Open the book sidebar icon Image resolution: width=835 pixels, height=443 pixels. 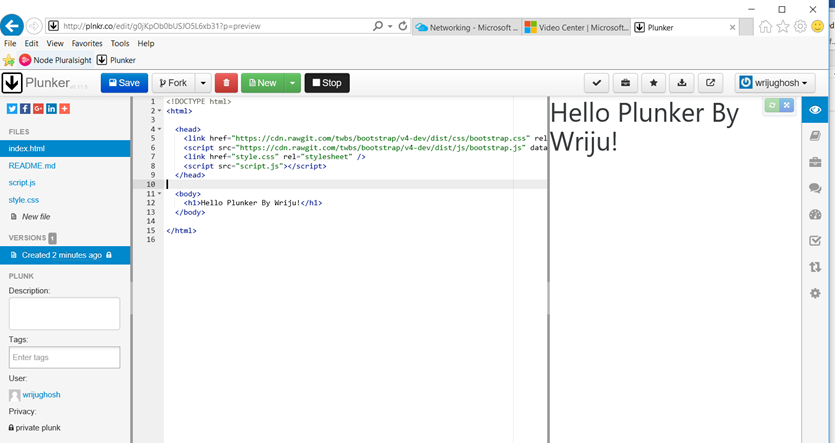pos(815,136)
